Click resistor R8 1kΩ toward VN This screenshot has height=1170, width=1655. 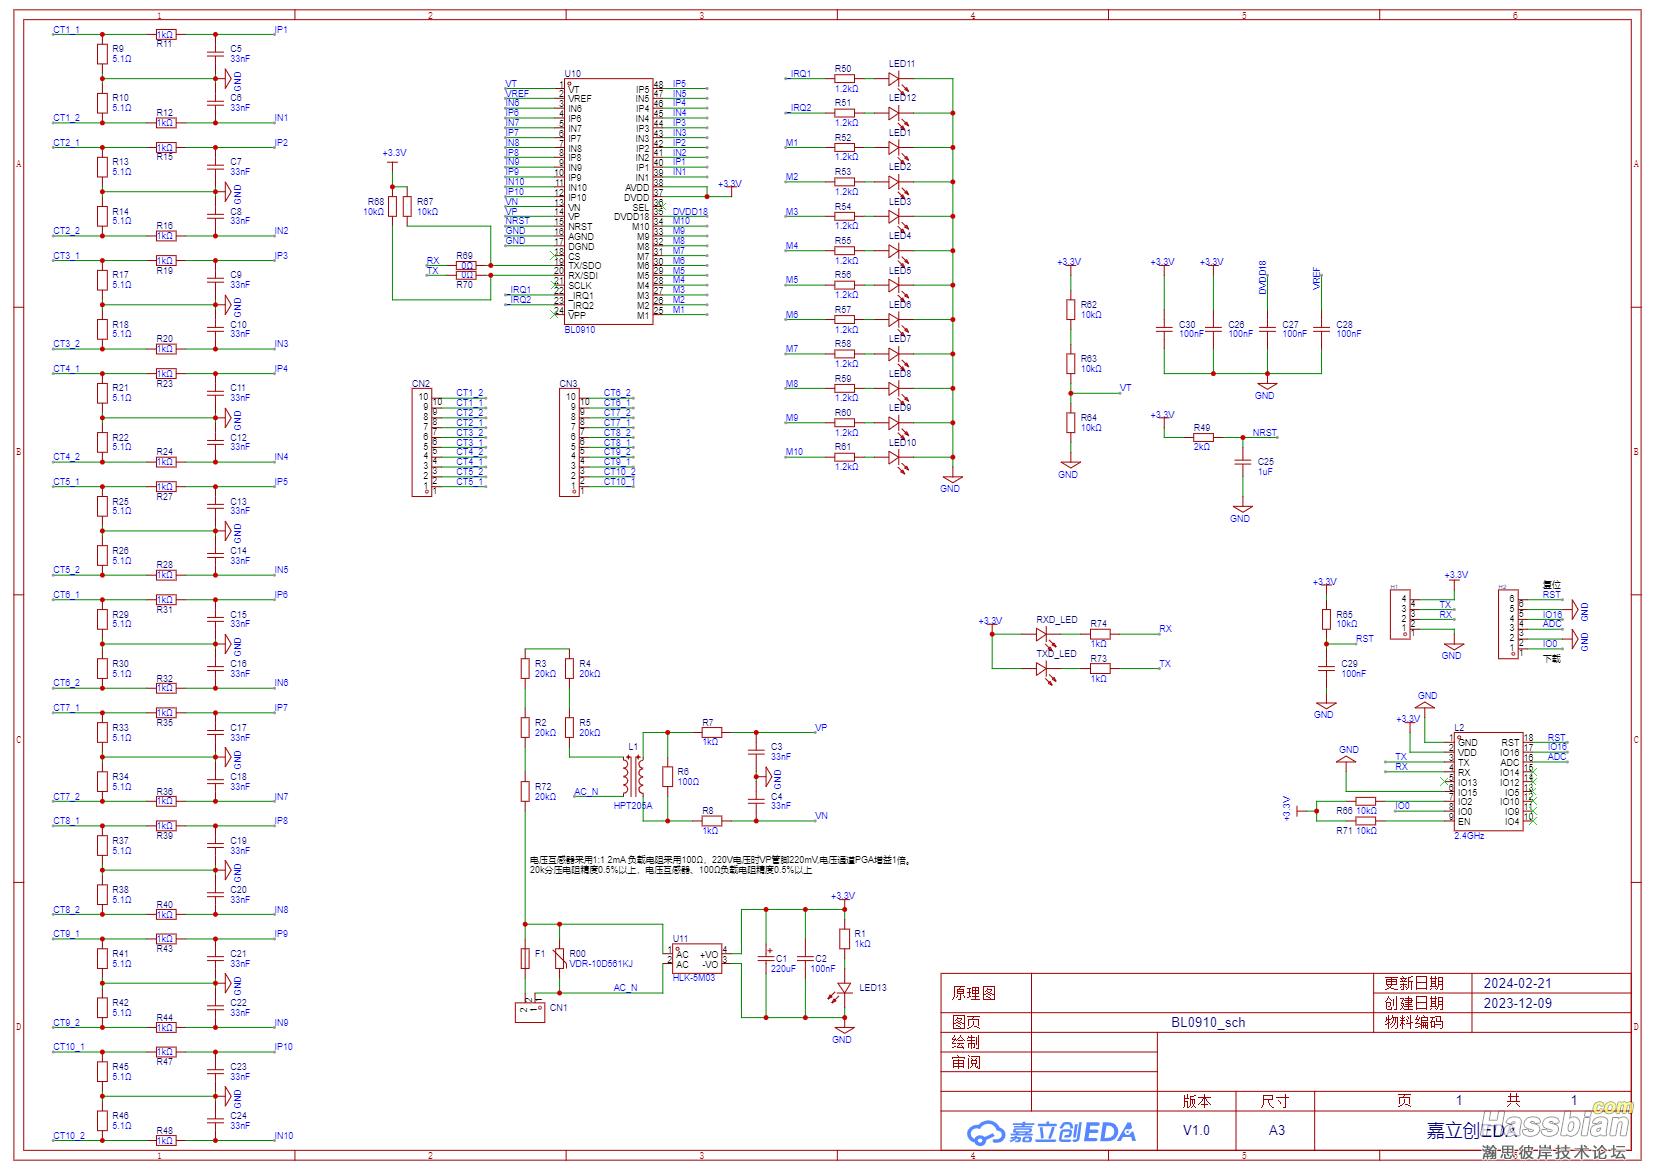[711, 821]
